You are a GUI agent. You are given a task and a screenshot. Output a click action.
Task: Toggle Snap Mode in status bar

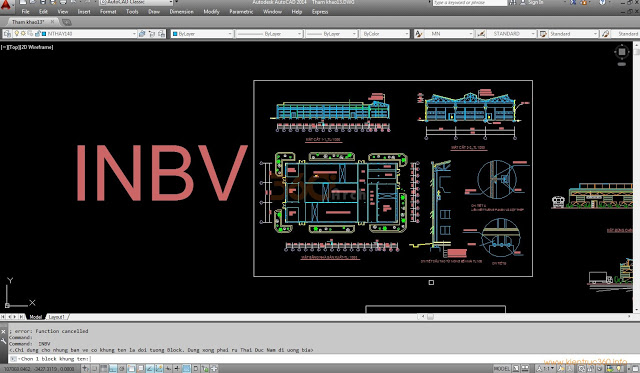pyautogui.click(x=94, y=369)
